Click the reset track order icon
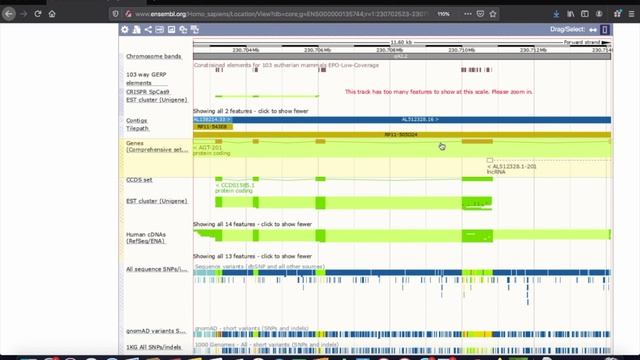 [x=195, y=29]
